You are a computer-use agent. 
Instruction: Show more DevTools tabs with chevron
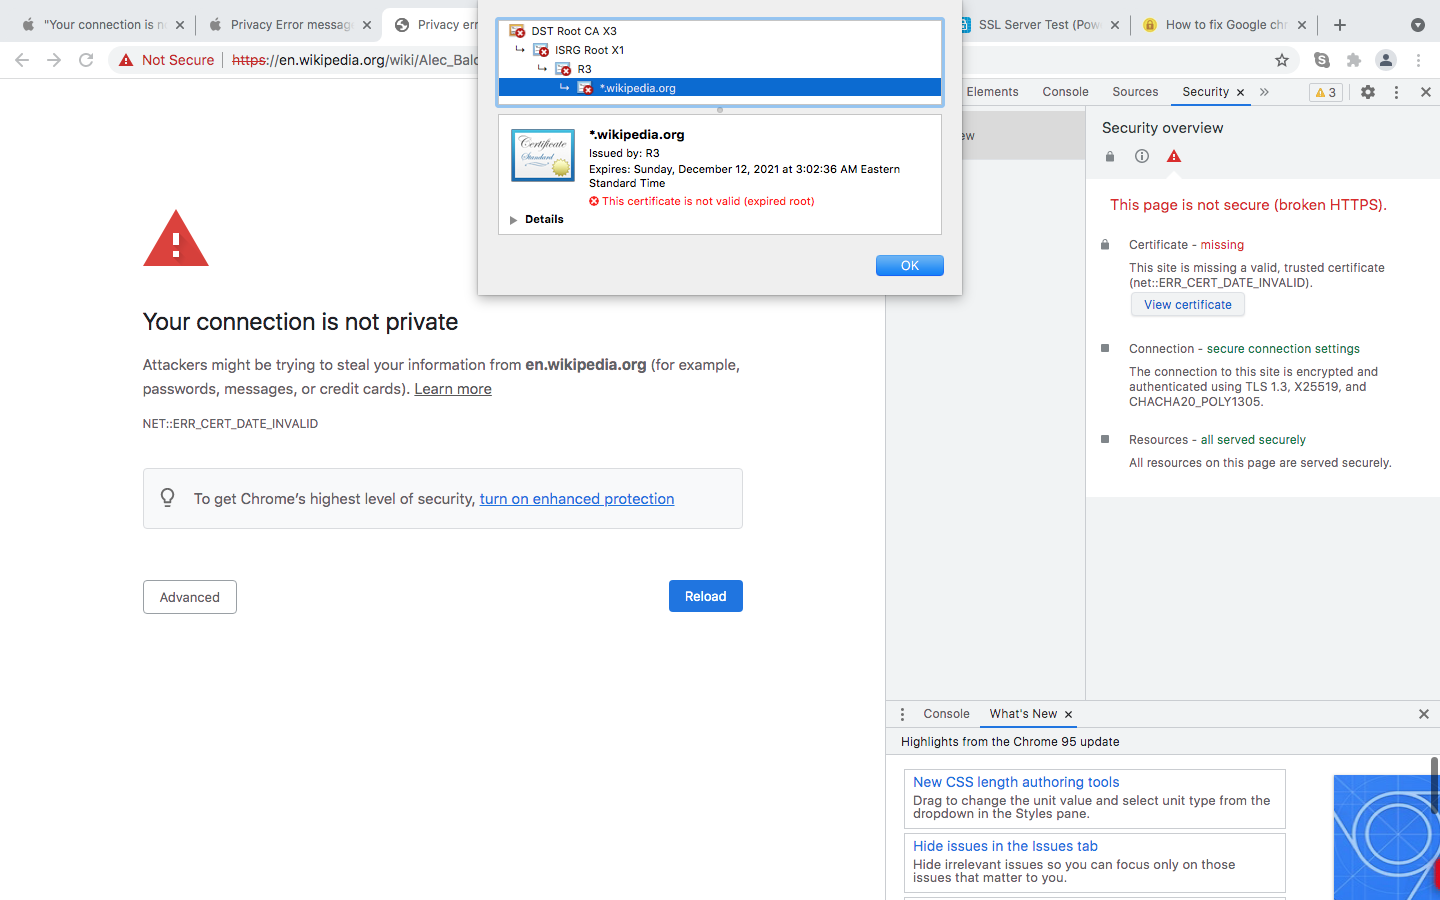tap(1265, 92)
